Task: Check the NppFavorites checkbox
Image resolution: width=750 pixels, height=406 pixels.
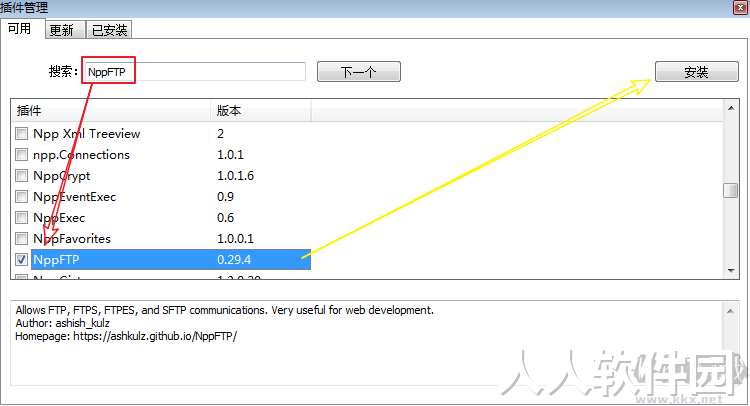Action: [x=21, y=238]
